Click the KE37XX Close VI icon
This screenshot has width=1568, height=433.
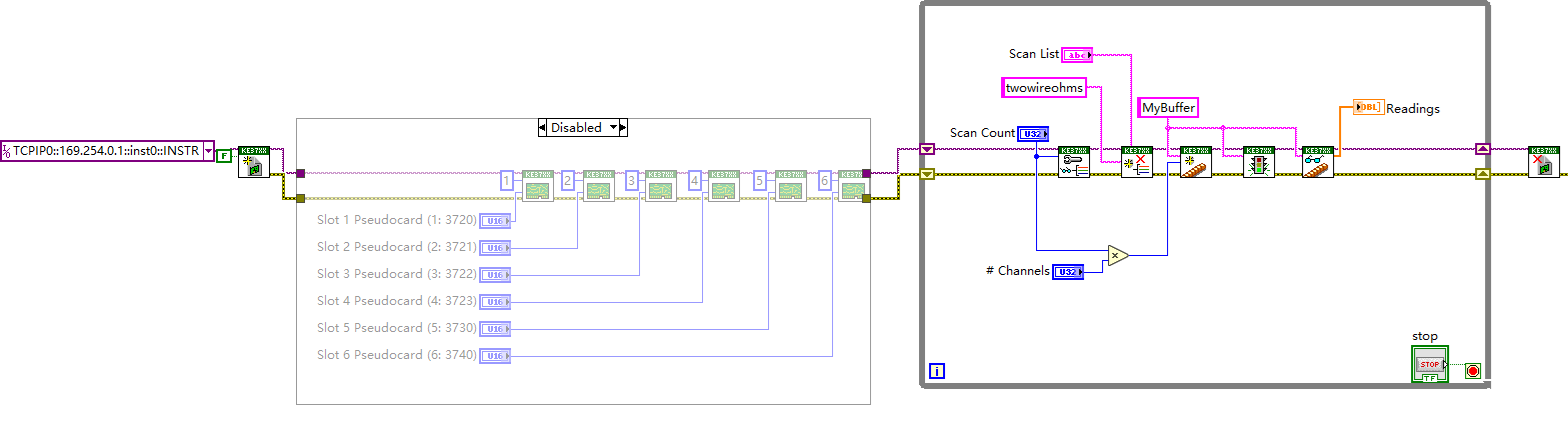pyautogui.click(x=1542, y=162)
